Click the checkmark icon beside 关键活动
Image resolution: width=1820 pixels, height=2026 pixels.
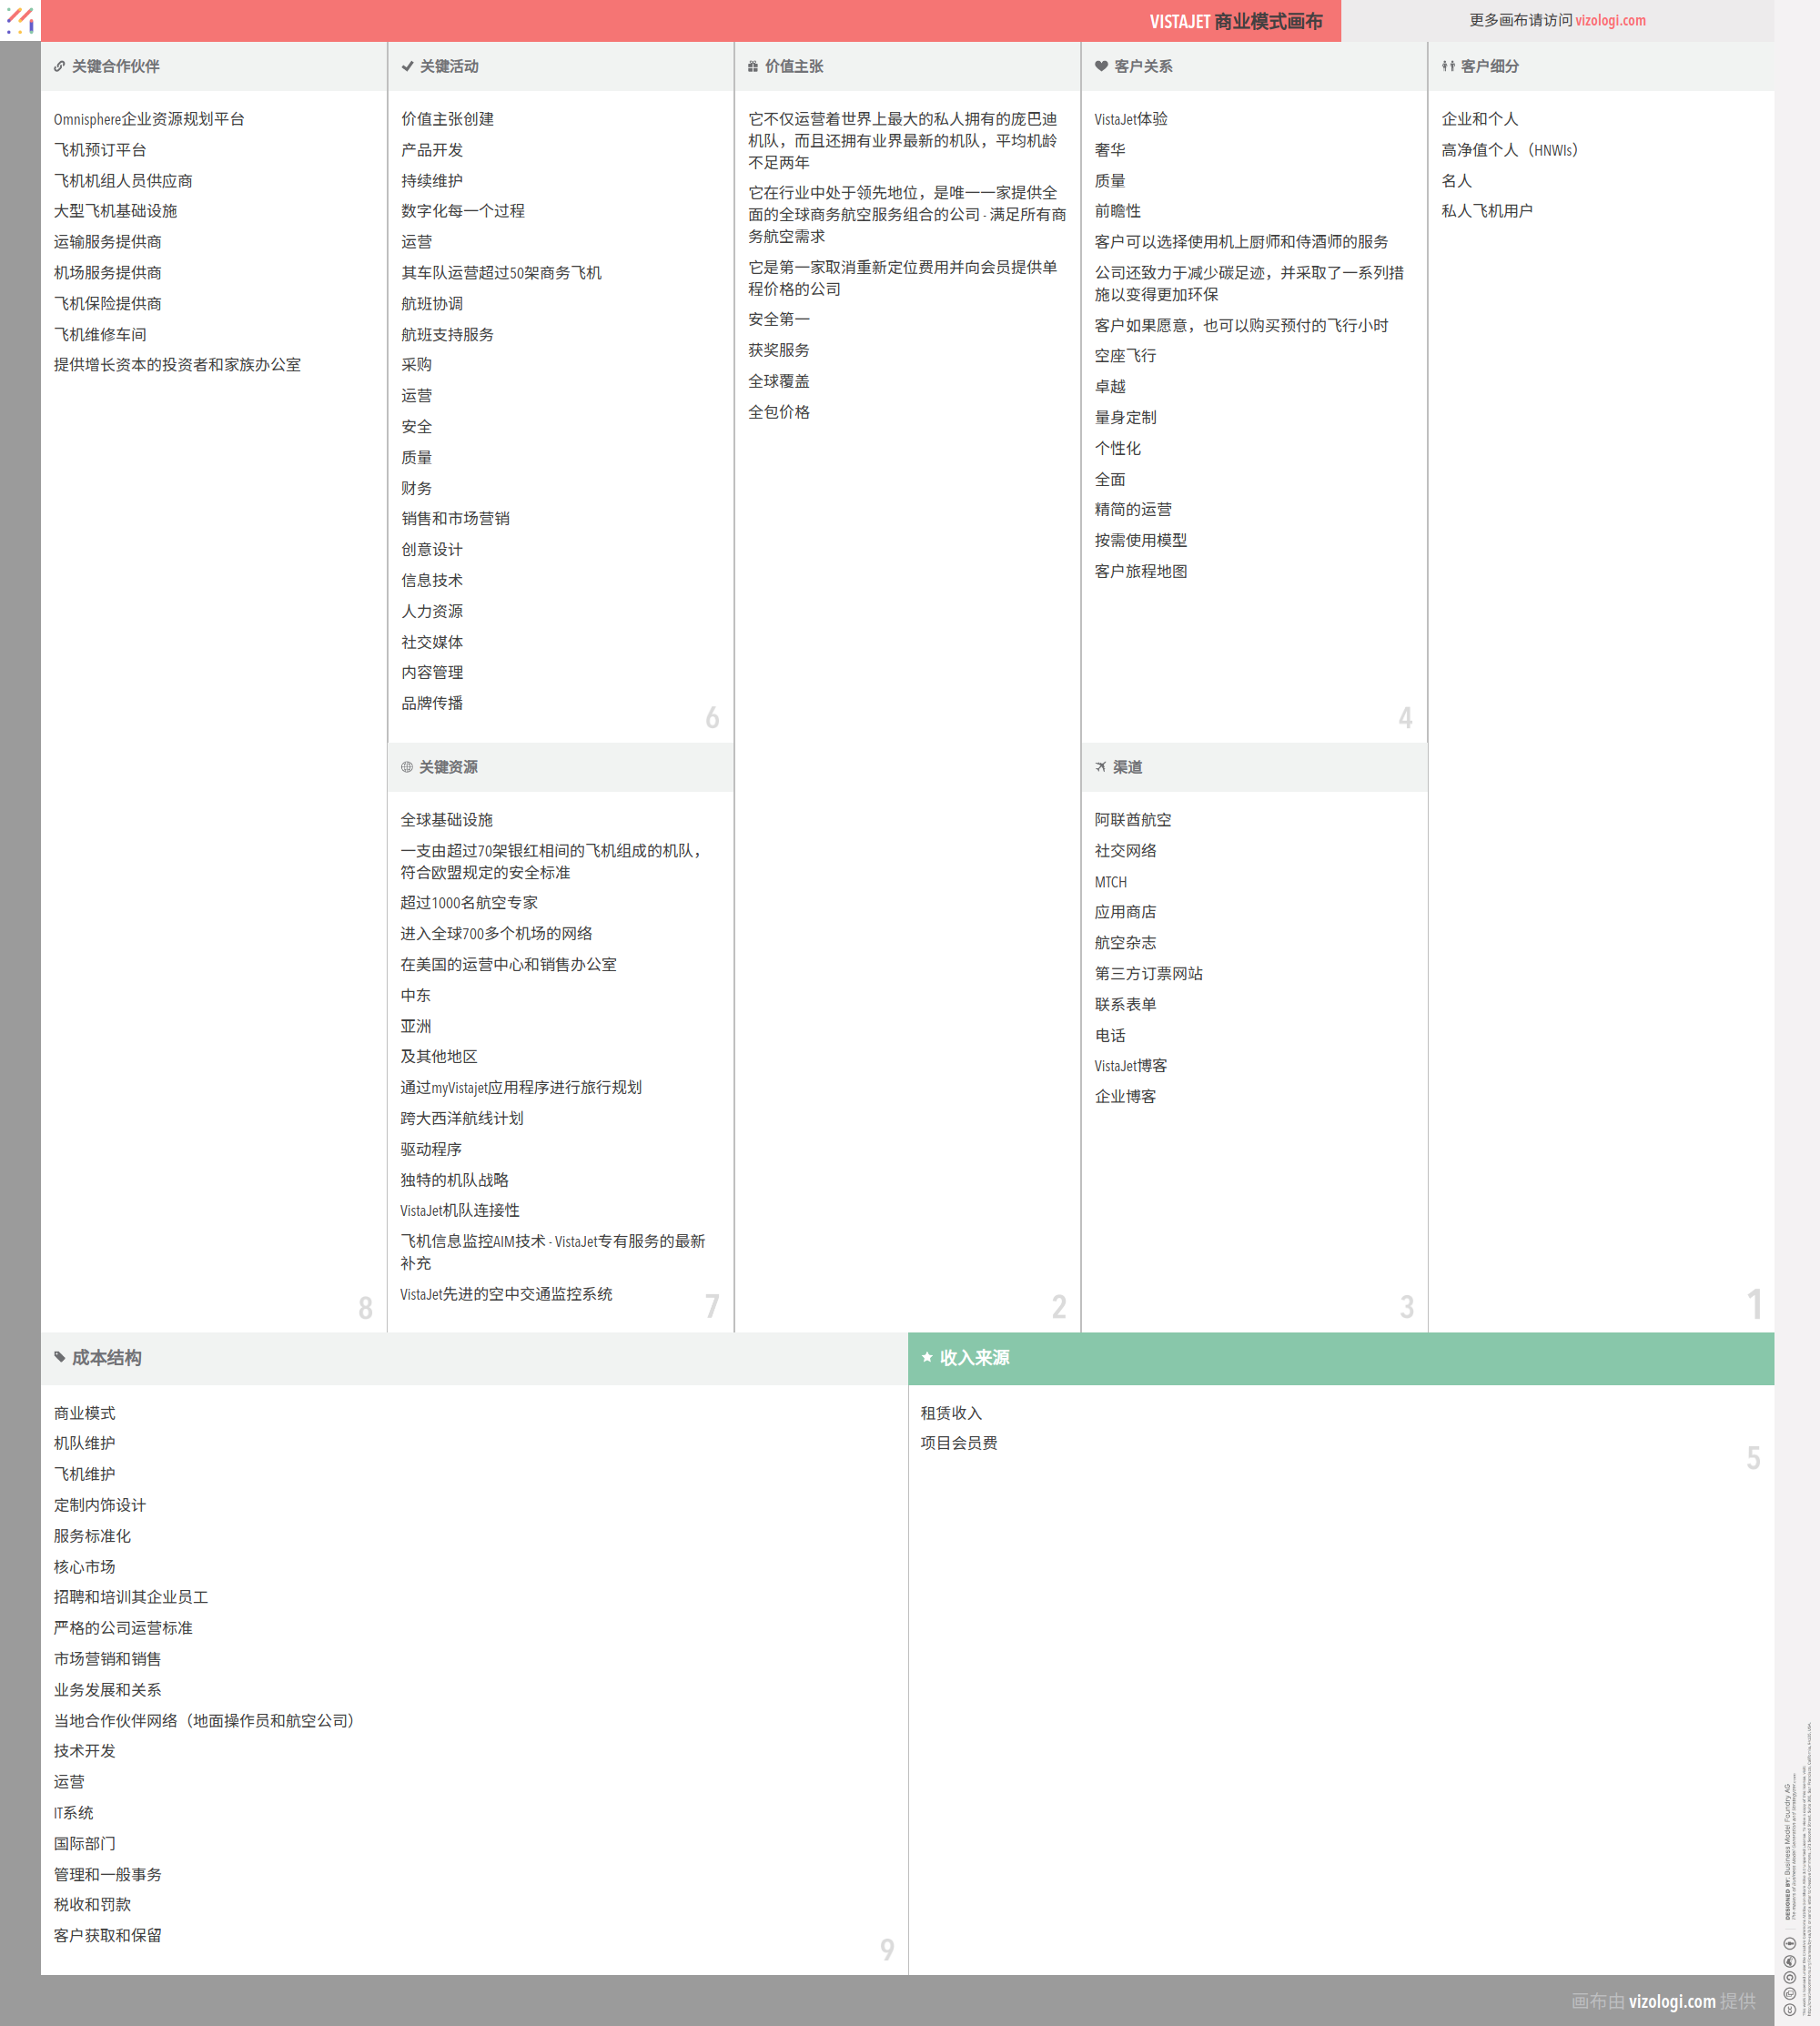pyautogui.click(x=407, y=67)
